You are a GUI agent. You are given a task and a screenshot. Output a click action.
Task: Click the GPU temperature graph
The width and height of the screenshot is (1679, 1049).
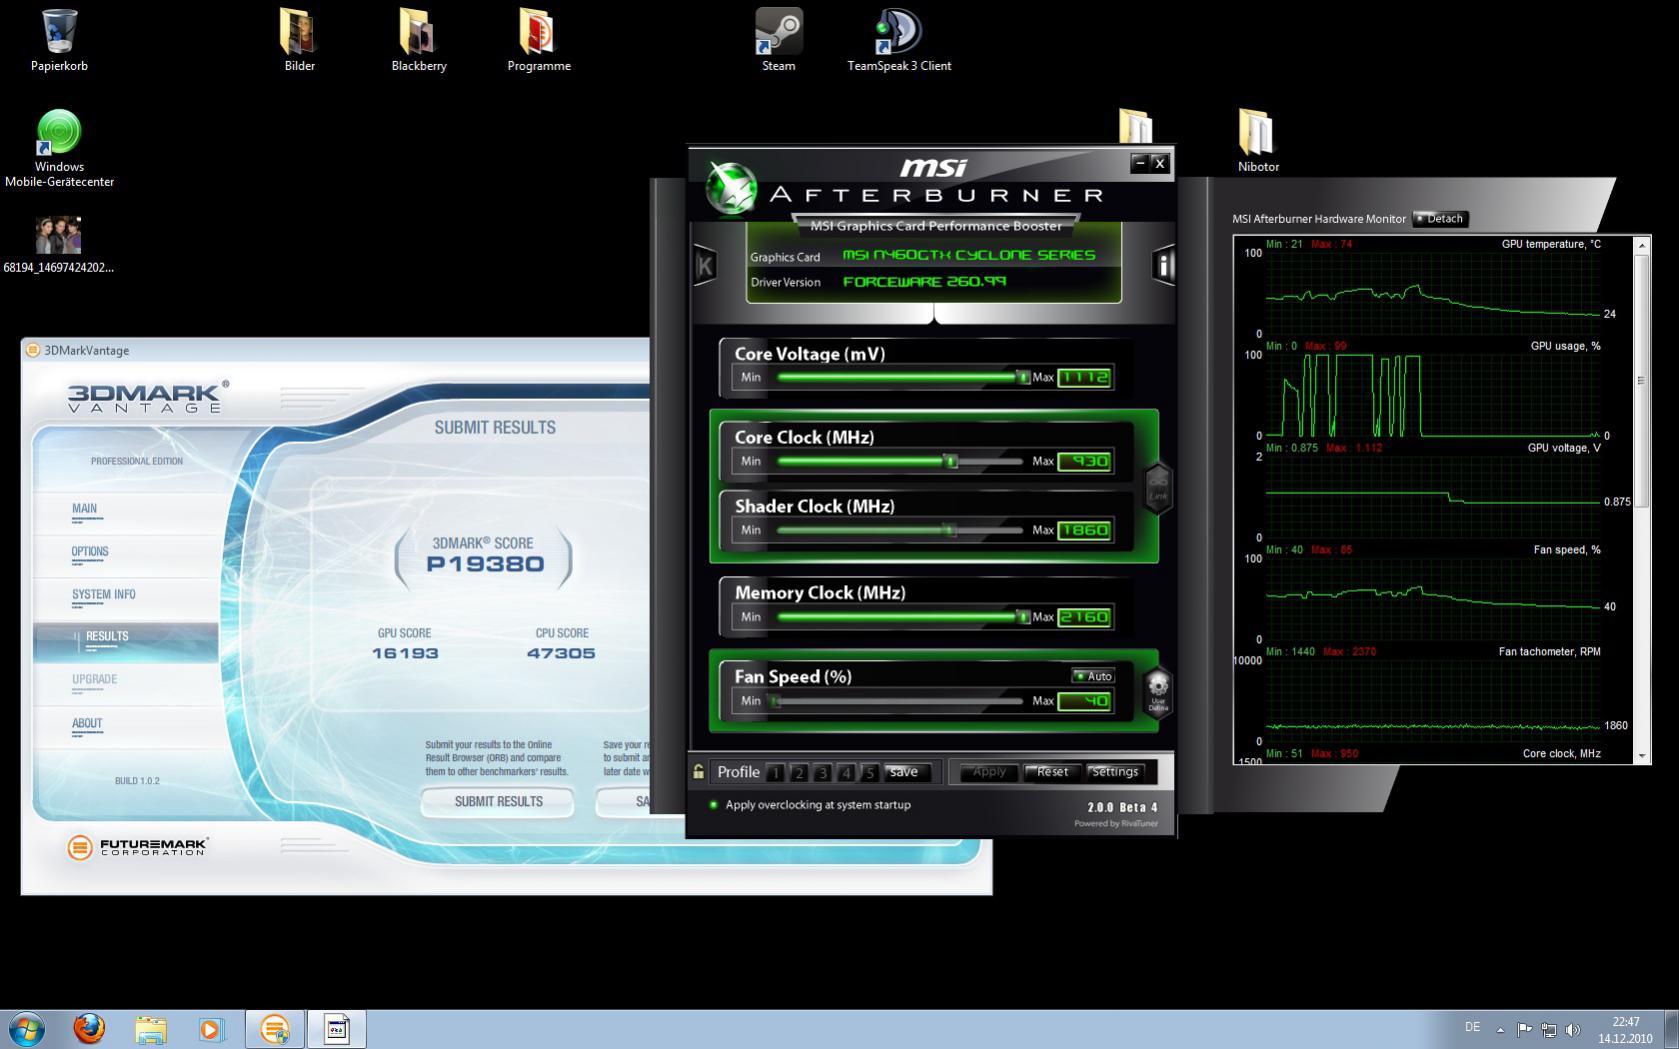pos(1433,293)
